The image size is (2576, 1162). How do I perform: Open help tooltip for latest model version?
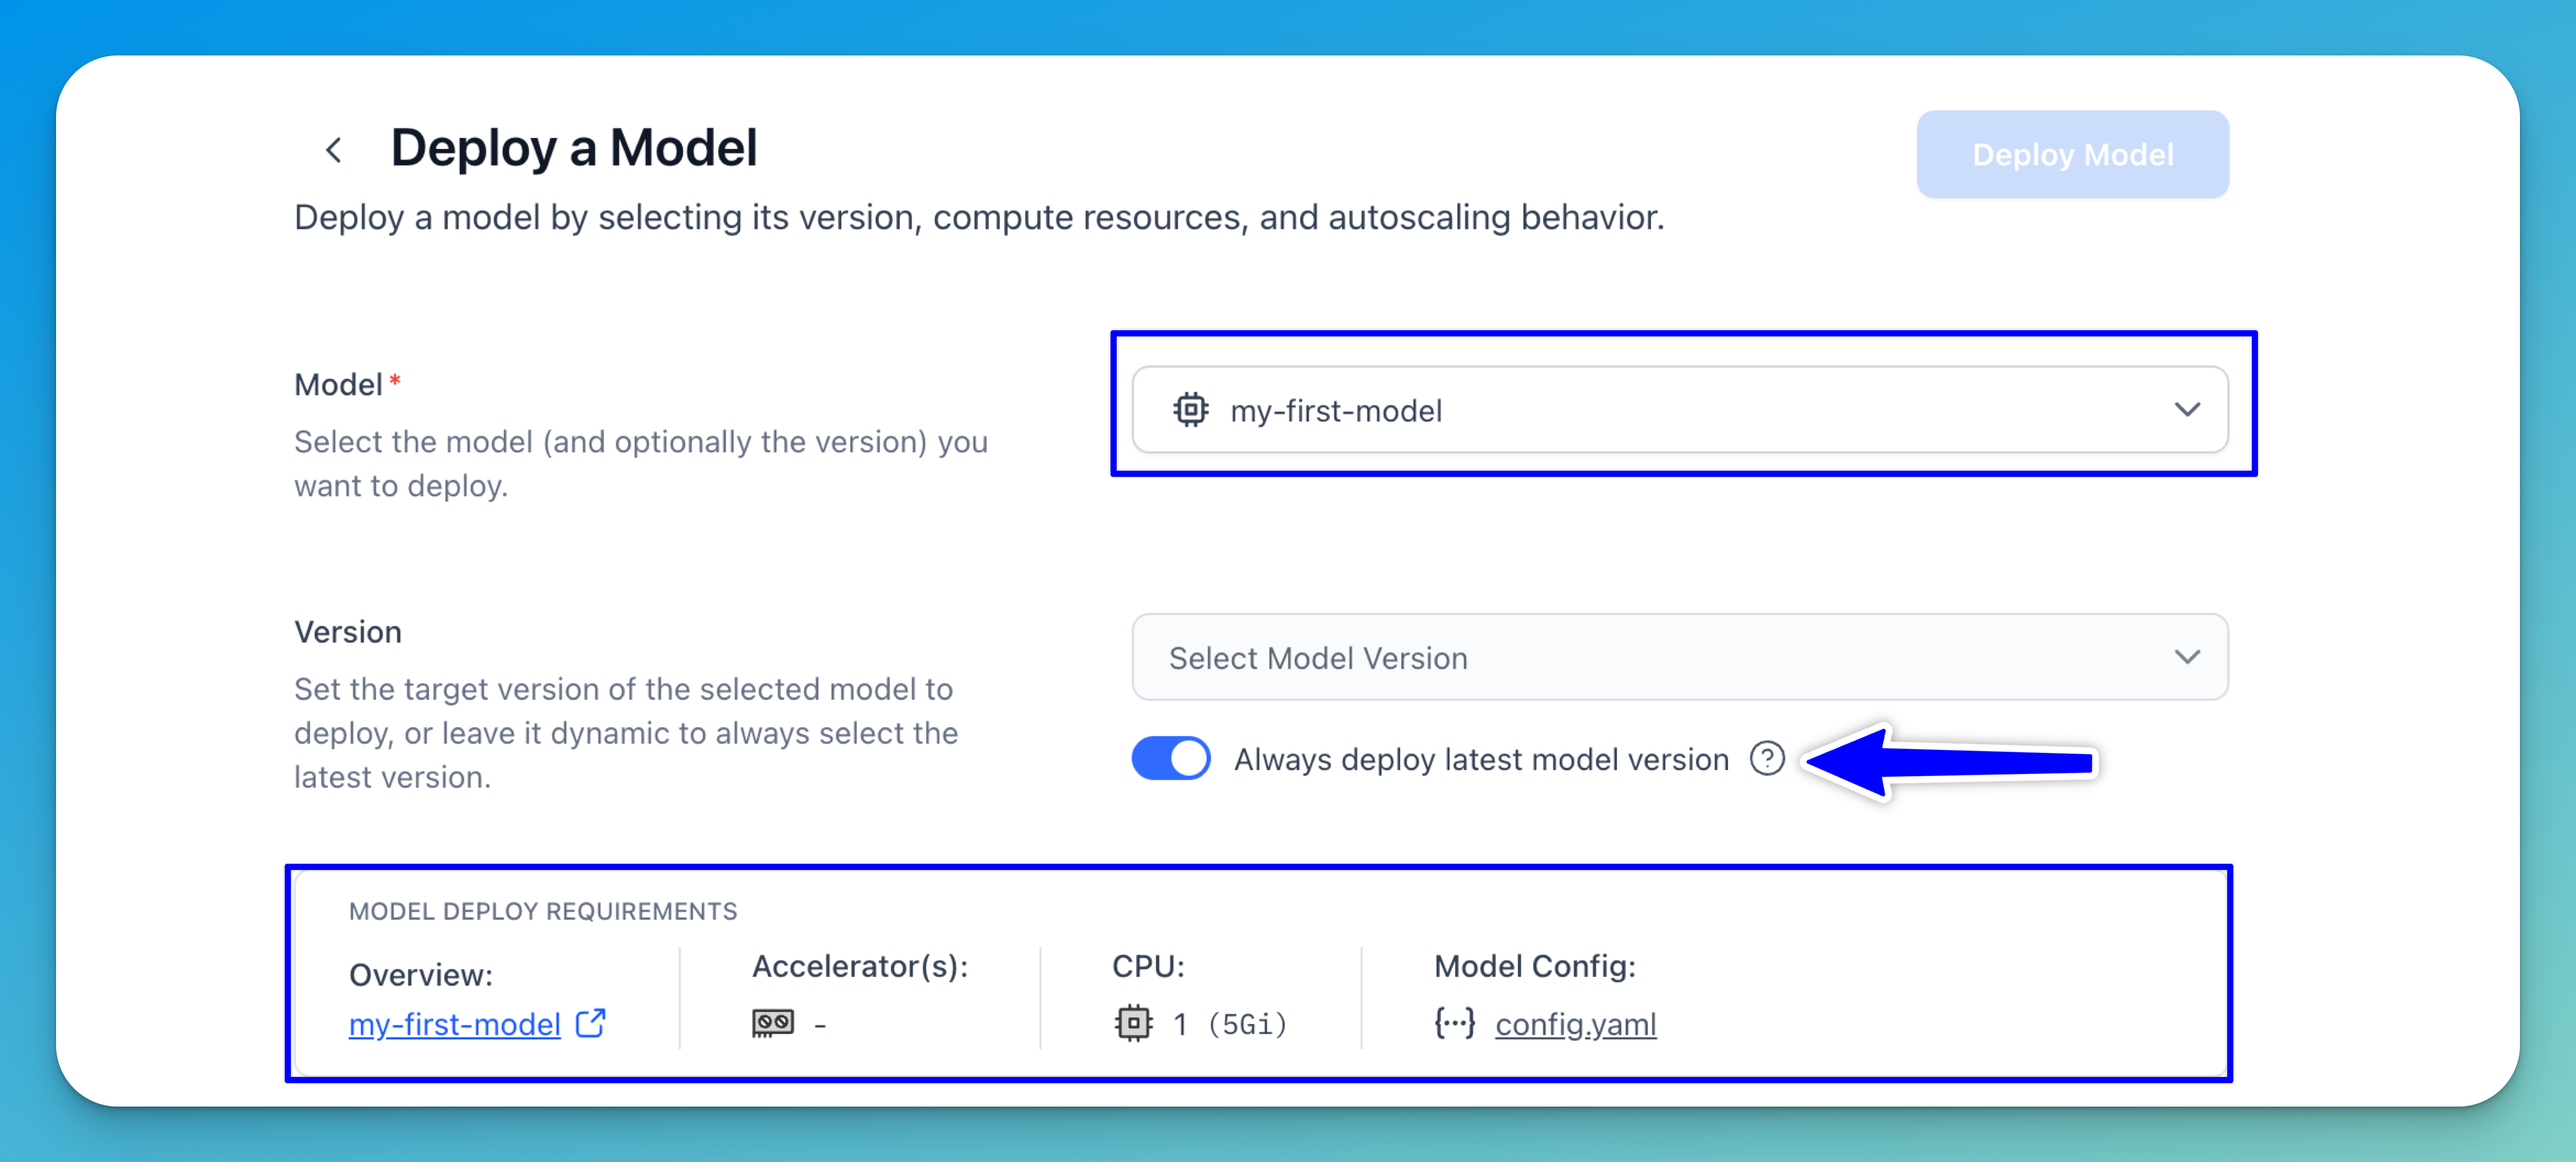click(x=1767, y=759)
